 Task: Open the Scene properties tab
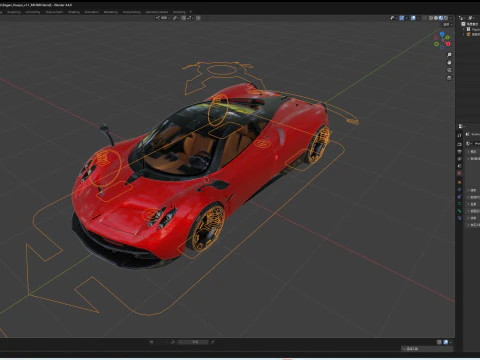[x=459, y=166]
